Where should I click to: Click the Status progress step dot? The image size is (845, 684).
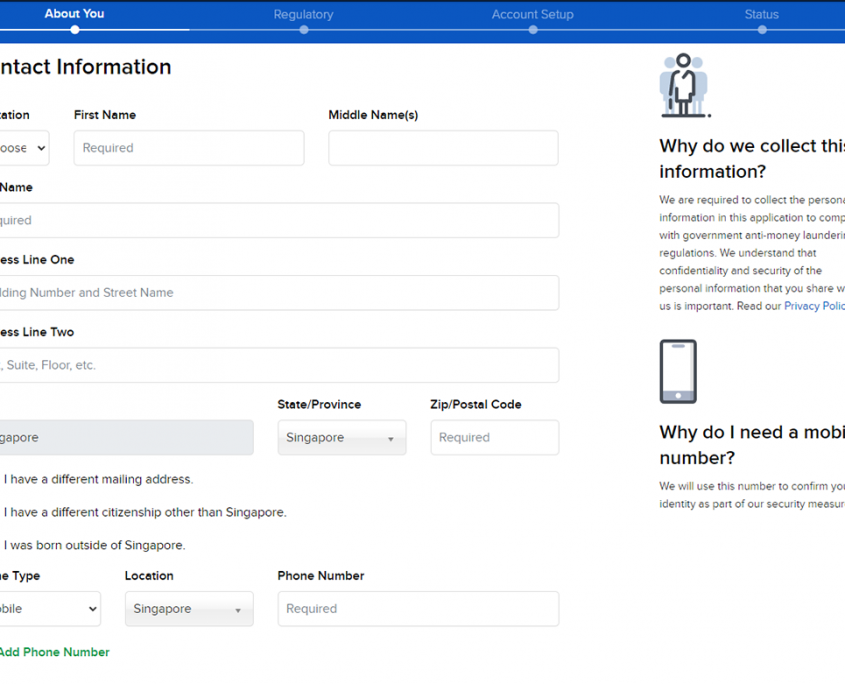tap(762, 30)
